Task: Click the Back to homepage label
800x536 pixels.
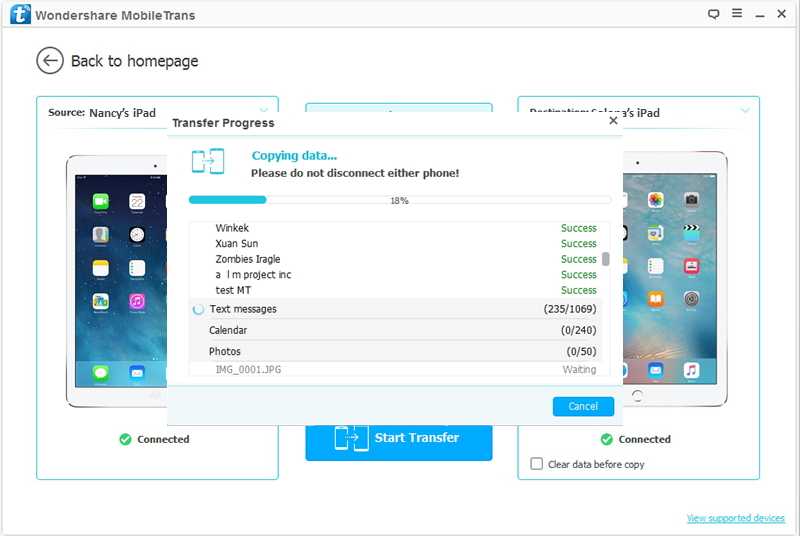Action: point(135,61)
